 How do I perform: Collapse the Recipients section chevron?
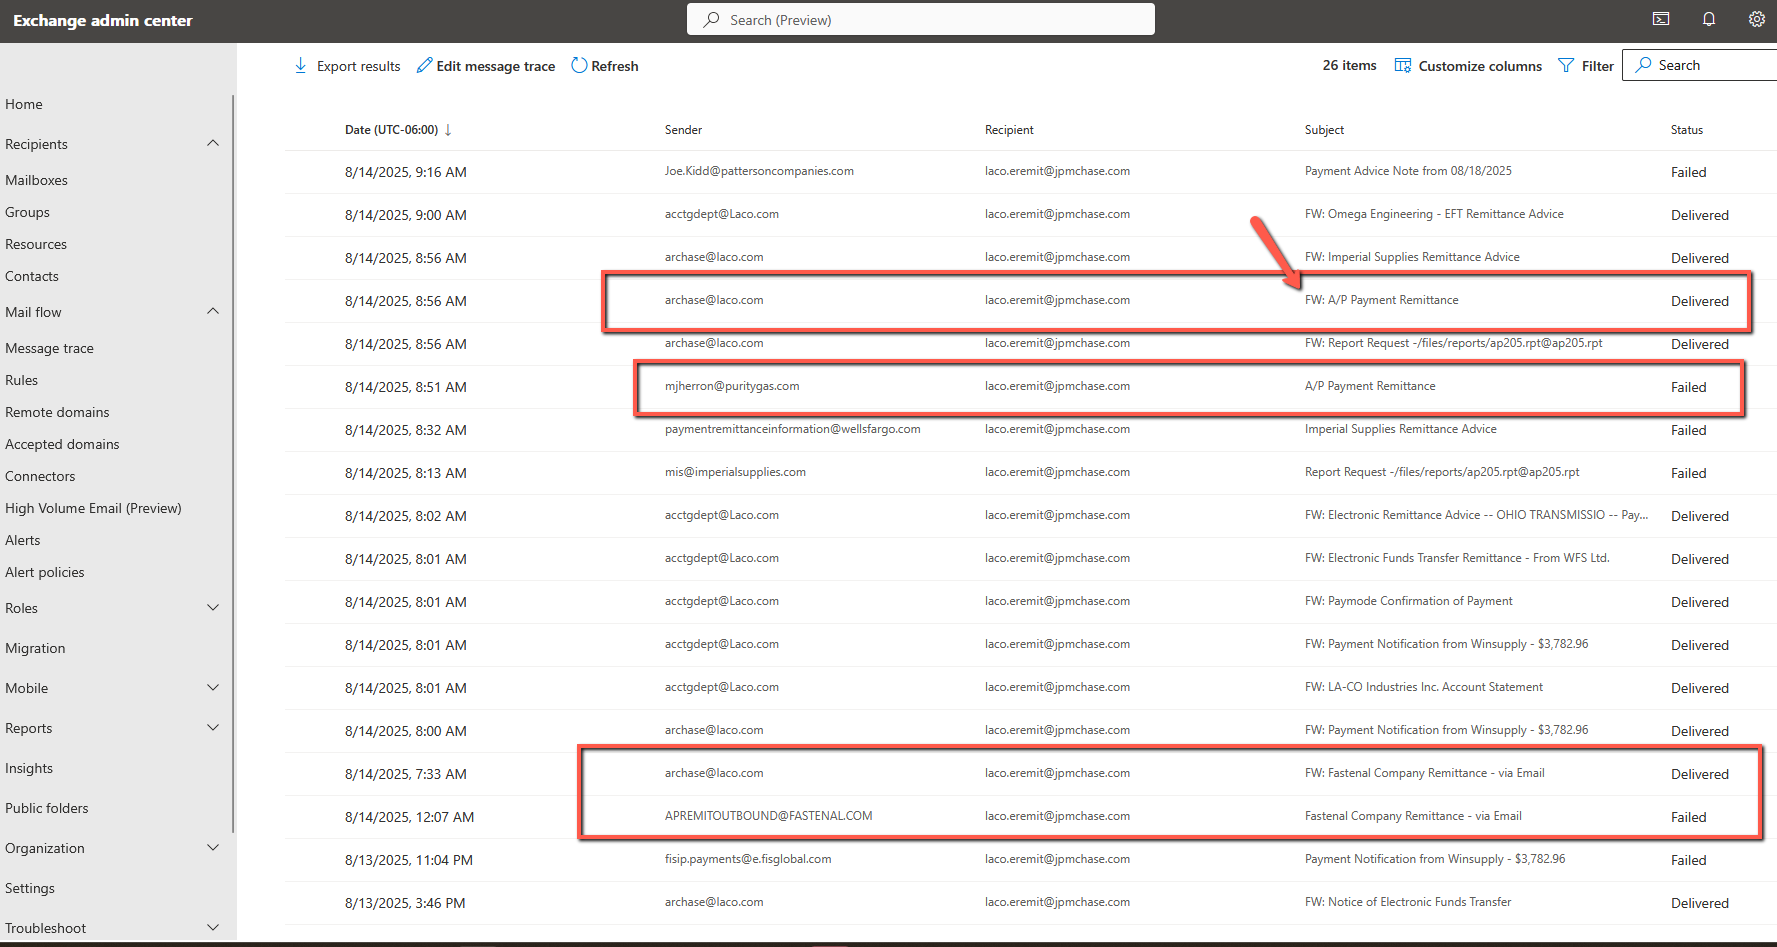pos(213,143)
